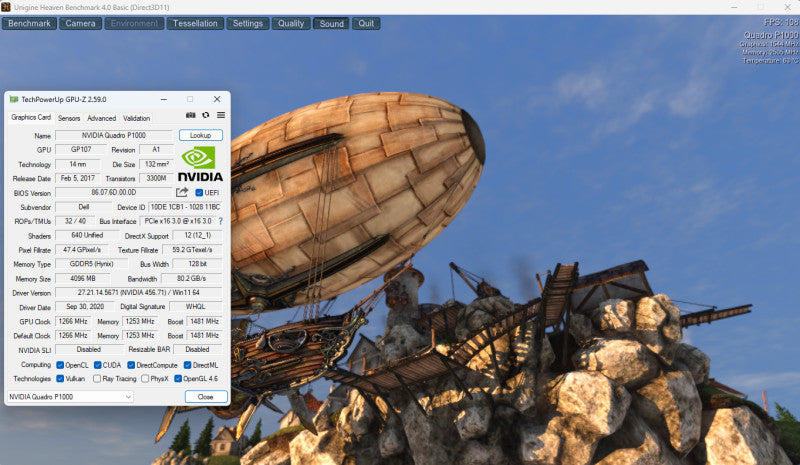Click the Resizable BAR value Disabled
Screen dimensions: 800x465
click(x=198, y=350)
